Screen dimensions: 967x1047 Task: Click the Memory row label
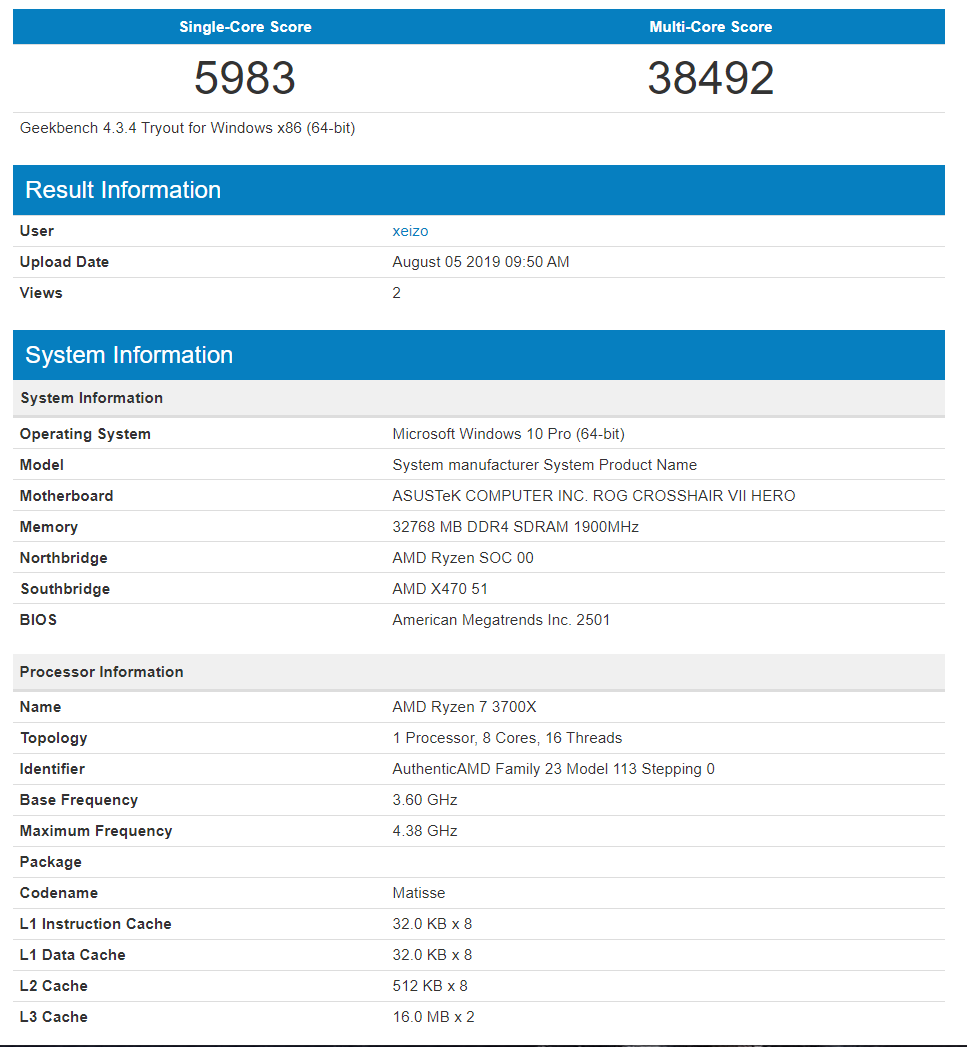click(49, 527)
